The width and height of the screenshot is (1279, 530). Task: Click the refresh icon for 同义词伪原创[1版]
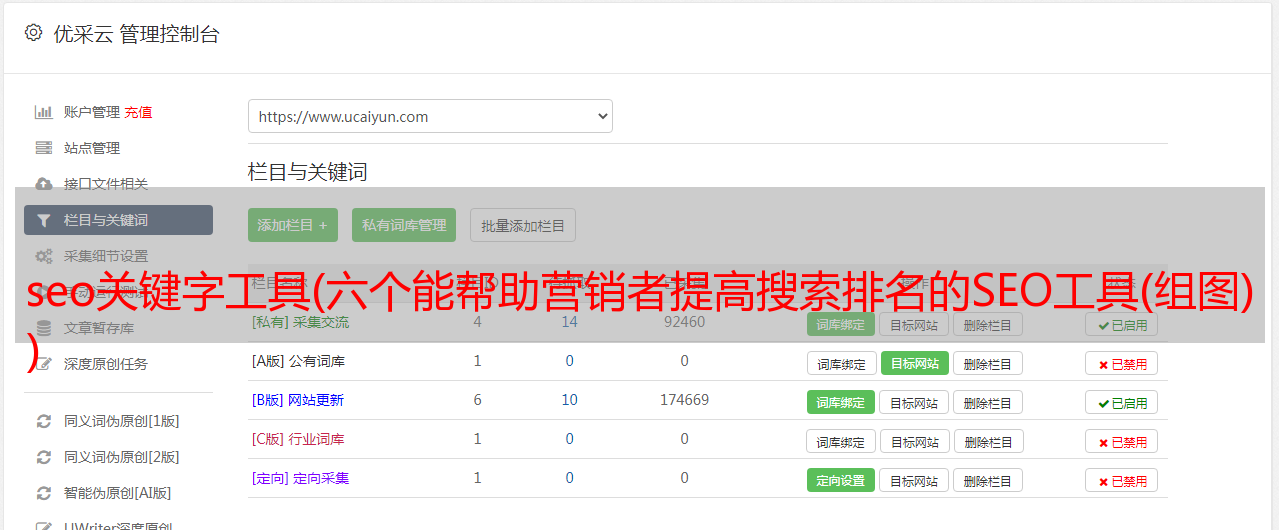pos(44,421)
